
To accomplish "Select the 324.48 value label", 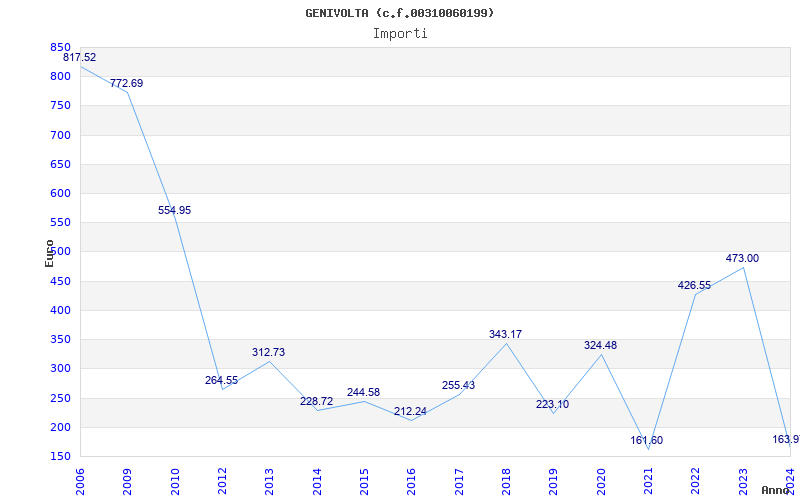I will point(601,345).
